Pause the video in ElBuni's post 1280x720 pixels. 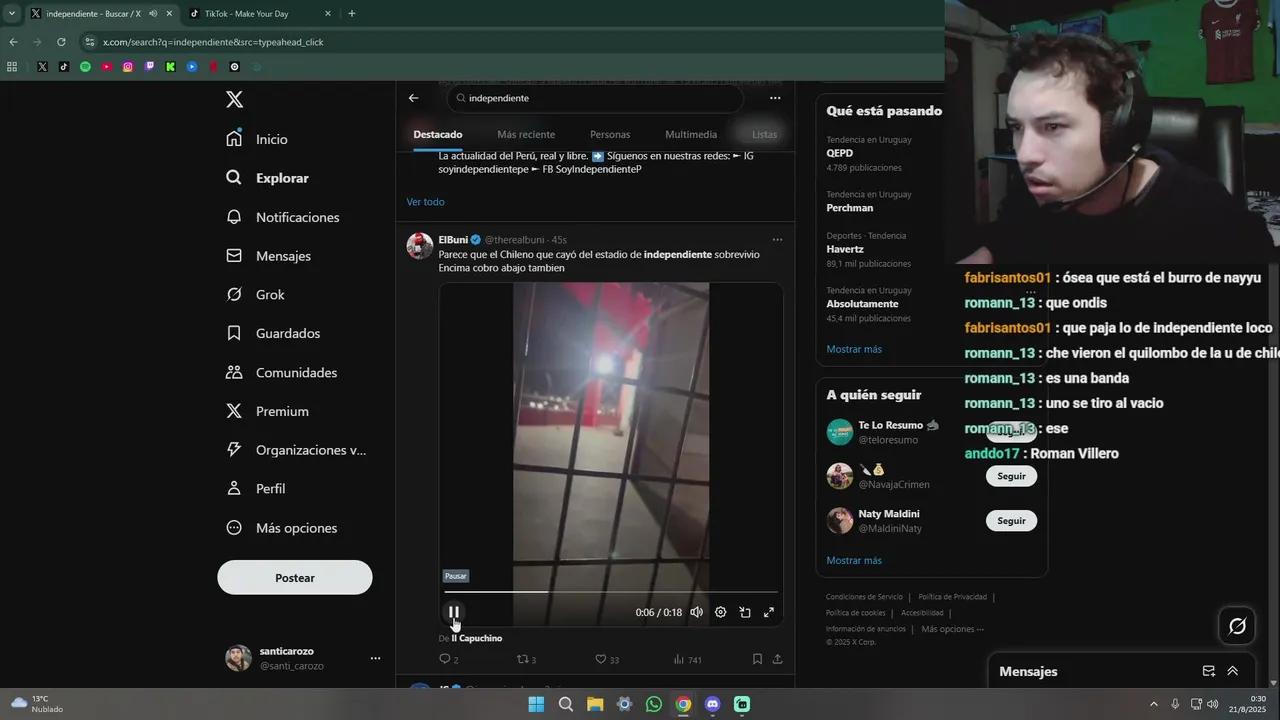click(x=454, y=612)
